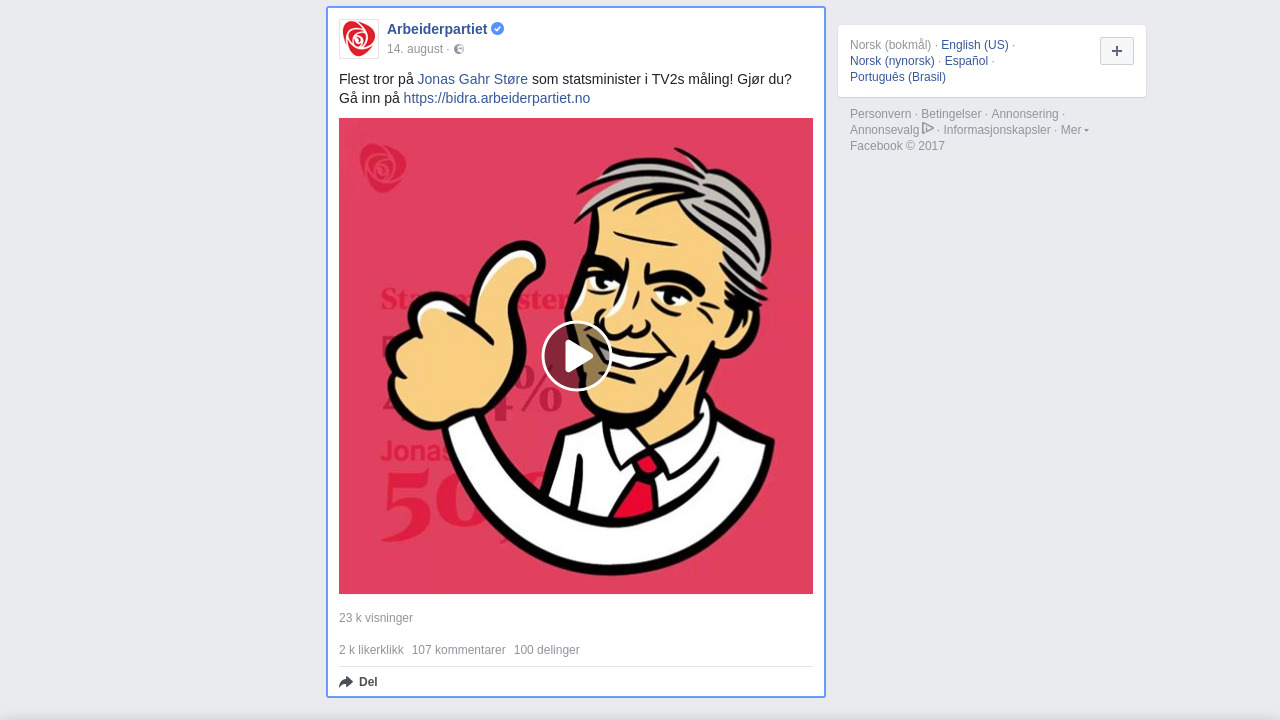Click the 14. august timestamp
Screen dimensions: 1280x720
415,49
